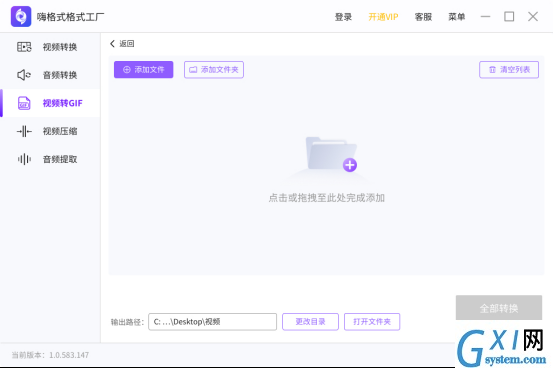The height and width of the screenshot is (368, 553).
Task: Open the 登录 login link
Action: [x=343, y=17]
